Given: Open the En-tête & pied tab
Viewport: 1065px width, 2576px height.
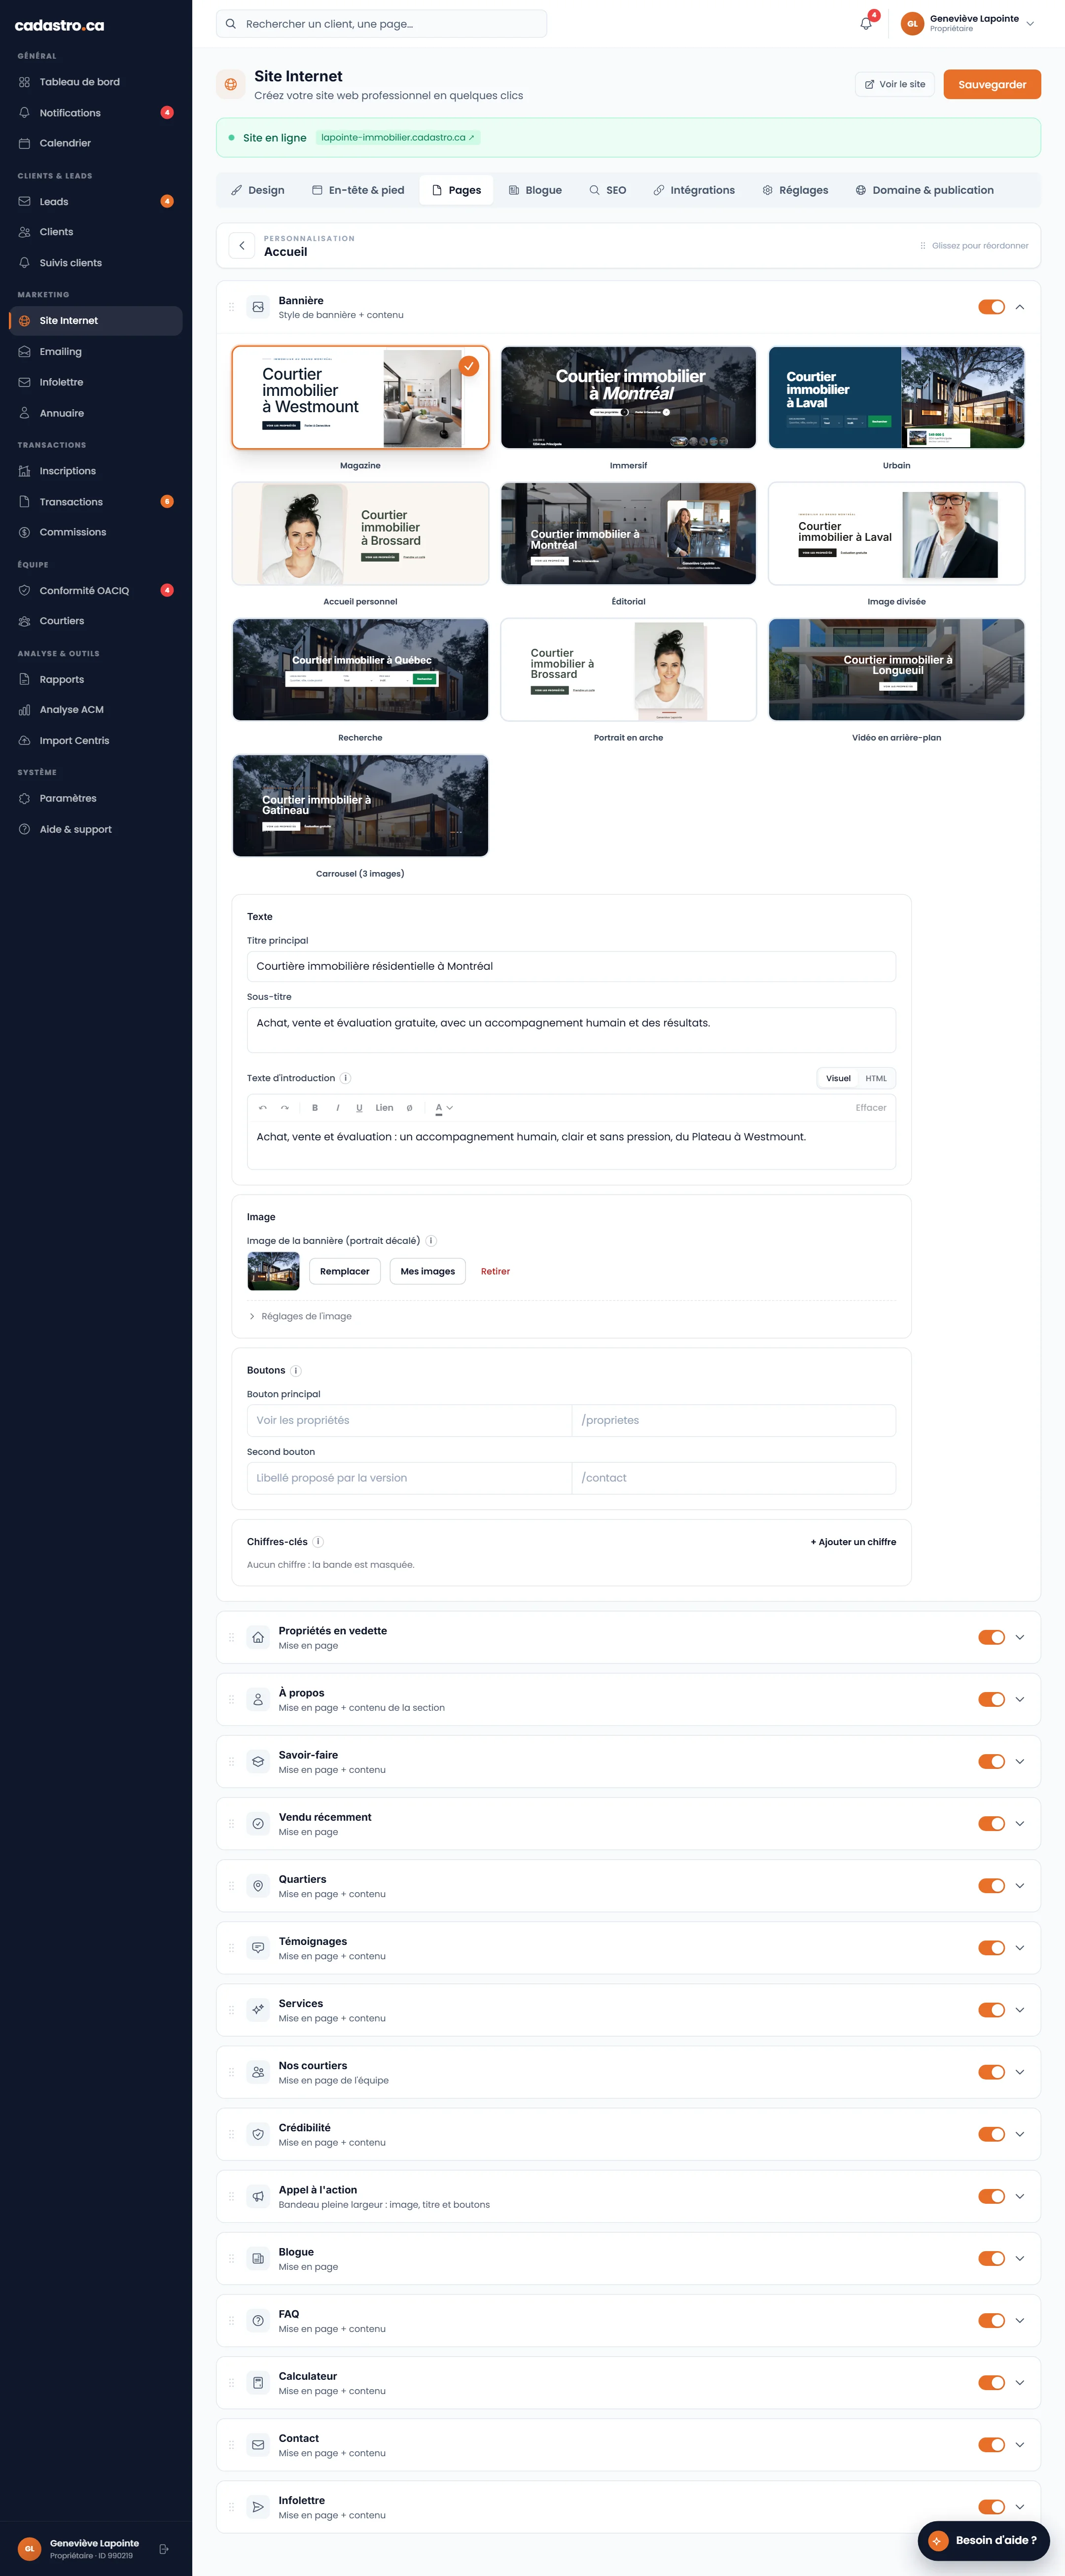Looking at the screenshot, I should click(358, 190).
